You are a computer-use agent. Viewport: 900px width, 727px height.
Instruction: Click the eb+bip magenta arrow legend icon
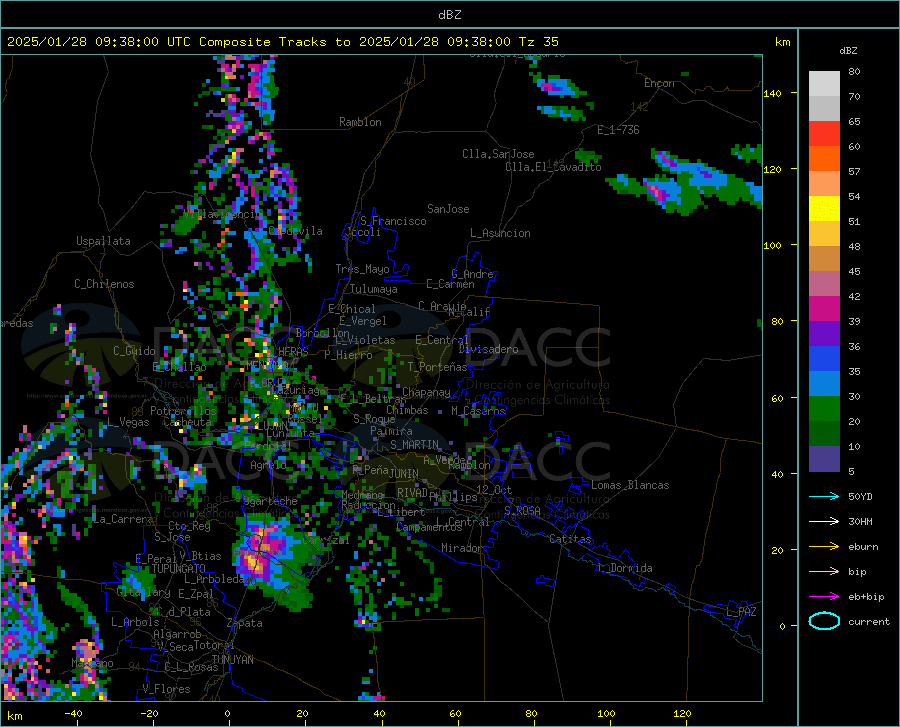(824, 597)
